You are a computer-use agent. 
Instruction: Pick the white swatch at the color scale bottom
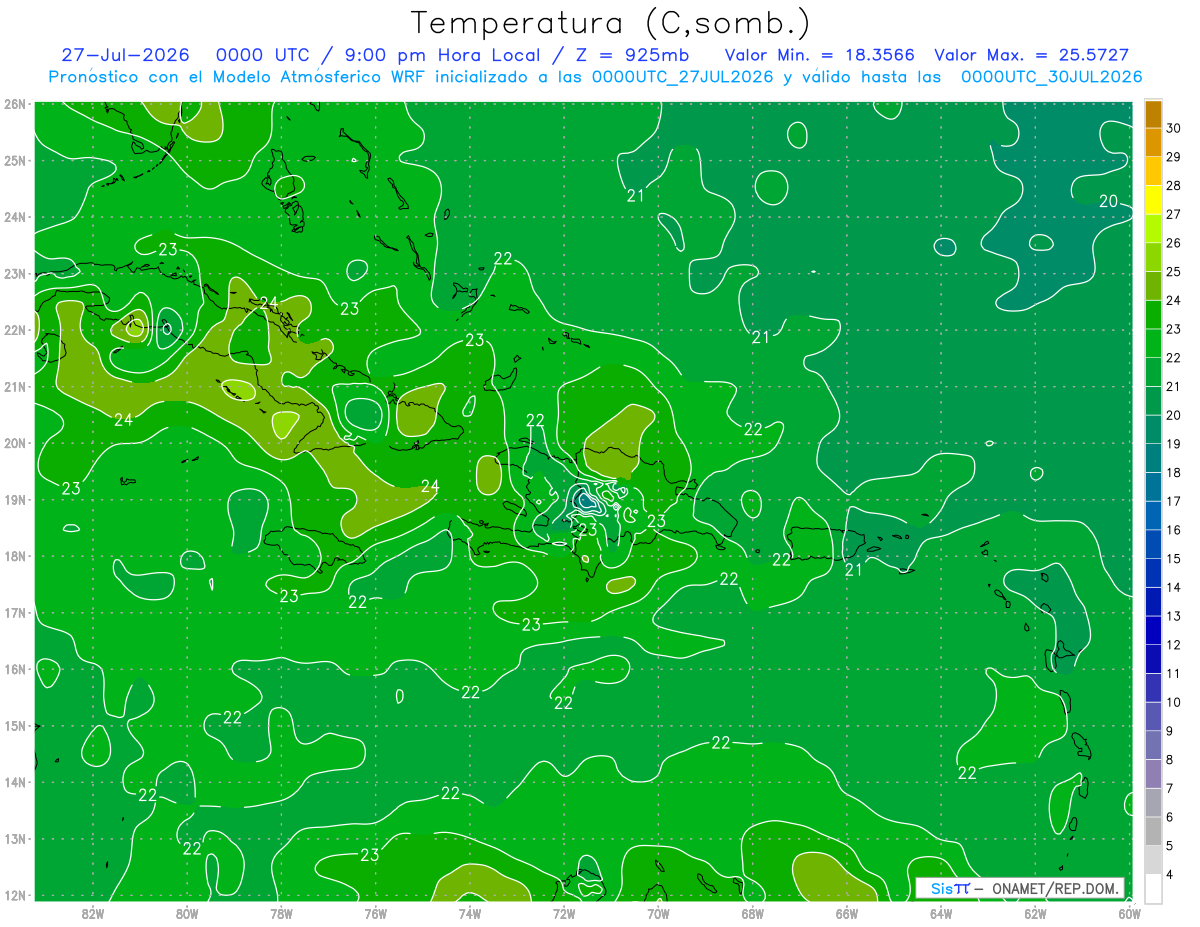click(x=1152, y=888)
